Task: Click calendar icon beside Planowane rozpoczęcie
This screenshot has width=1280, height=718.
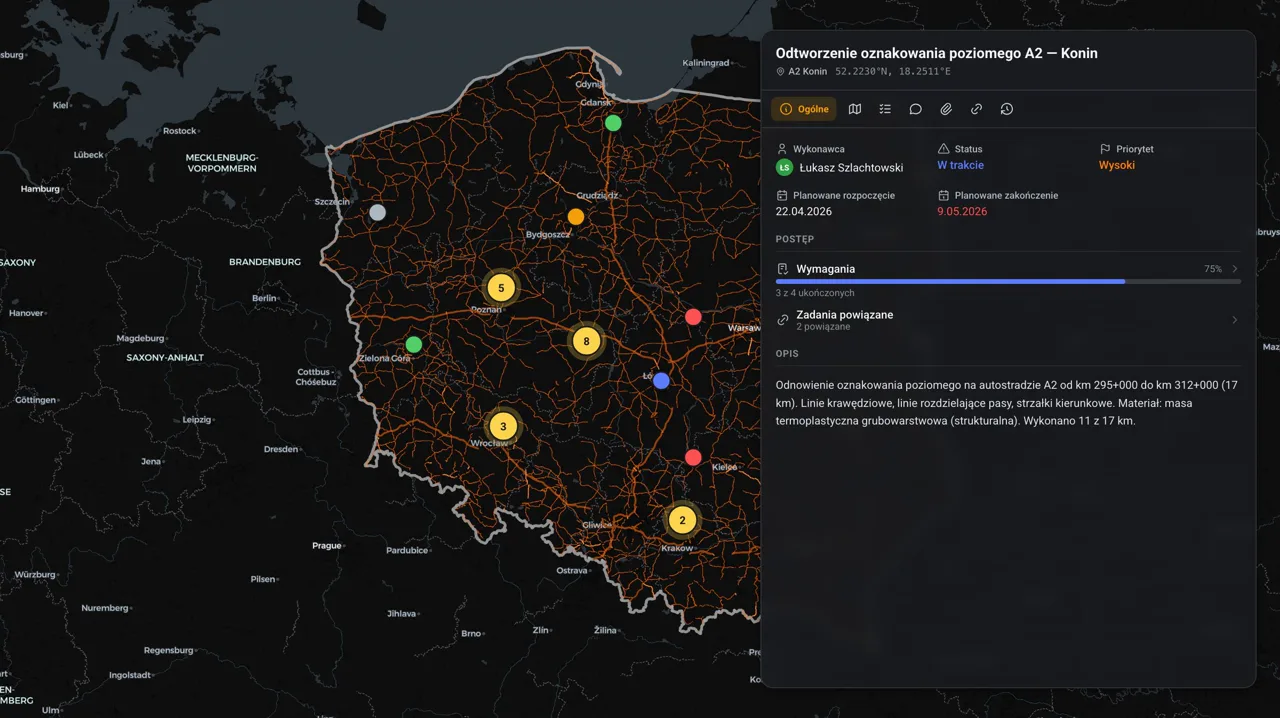Action: pos(782,196)
